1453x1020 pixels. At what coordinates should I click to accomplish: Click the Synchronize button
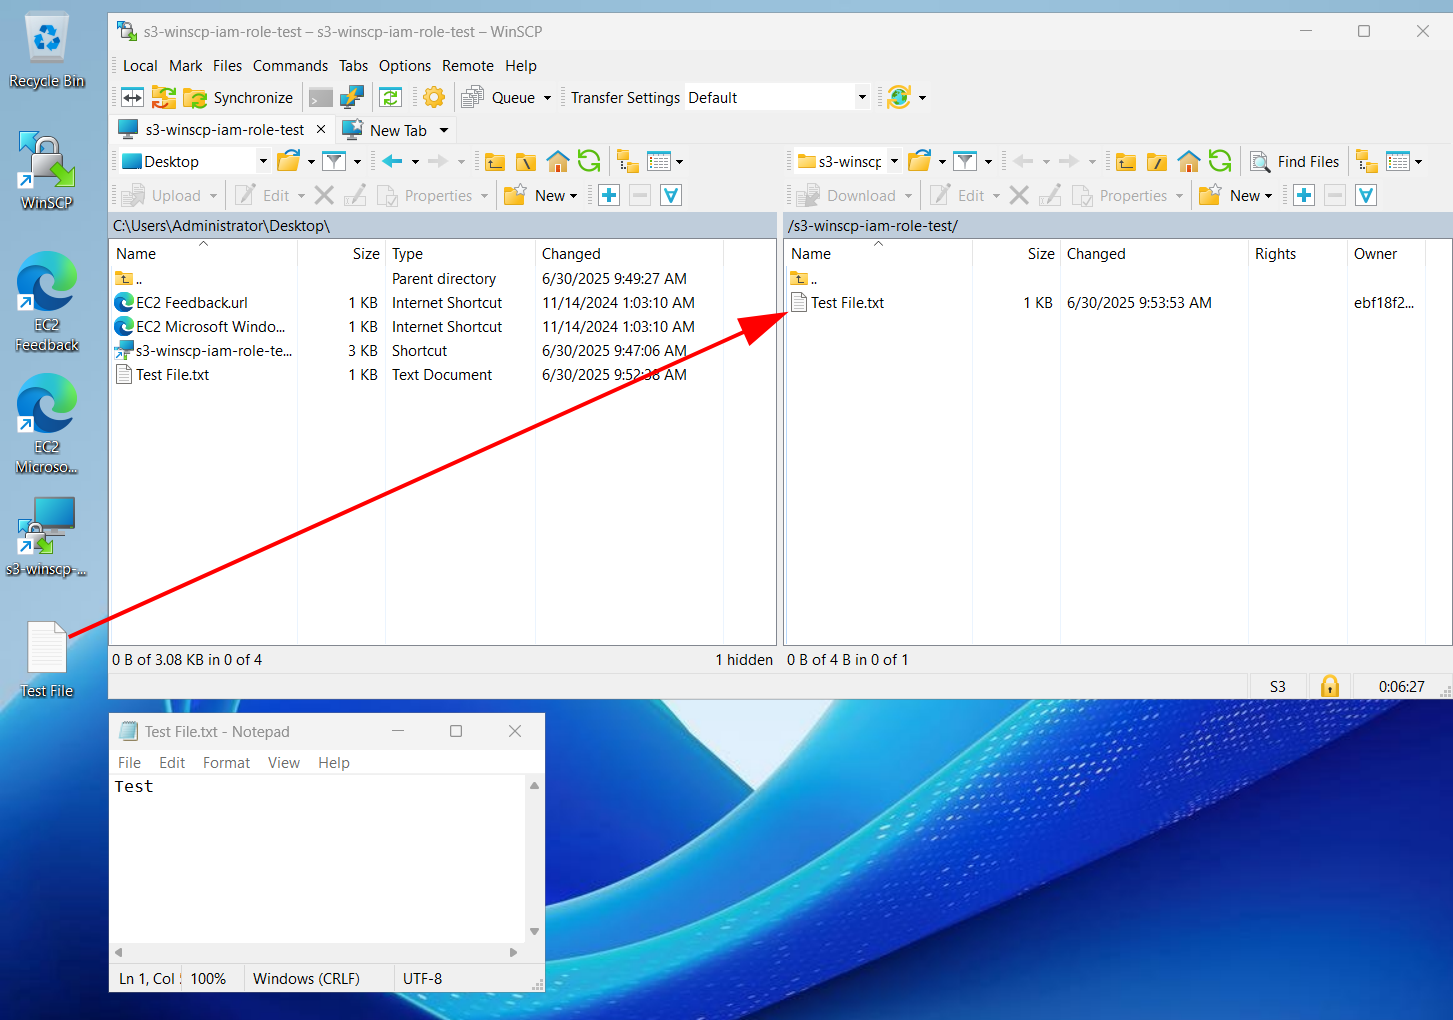pyautogui.click(x=239, y=97)
